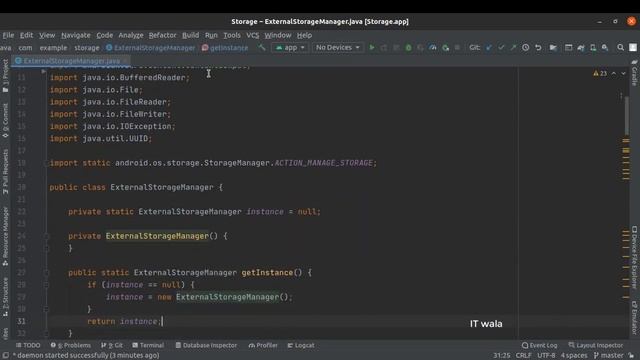Click the getInstance breadcrumb
640x360 pixels.
(x=225, y=48)
